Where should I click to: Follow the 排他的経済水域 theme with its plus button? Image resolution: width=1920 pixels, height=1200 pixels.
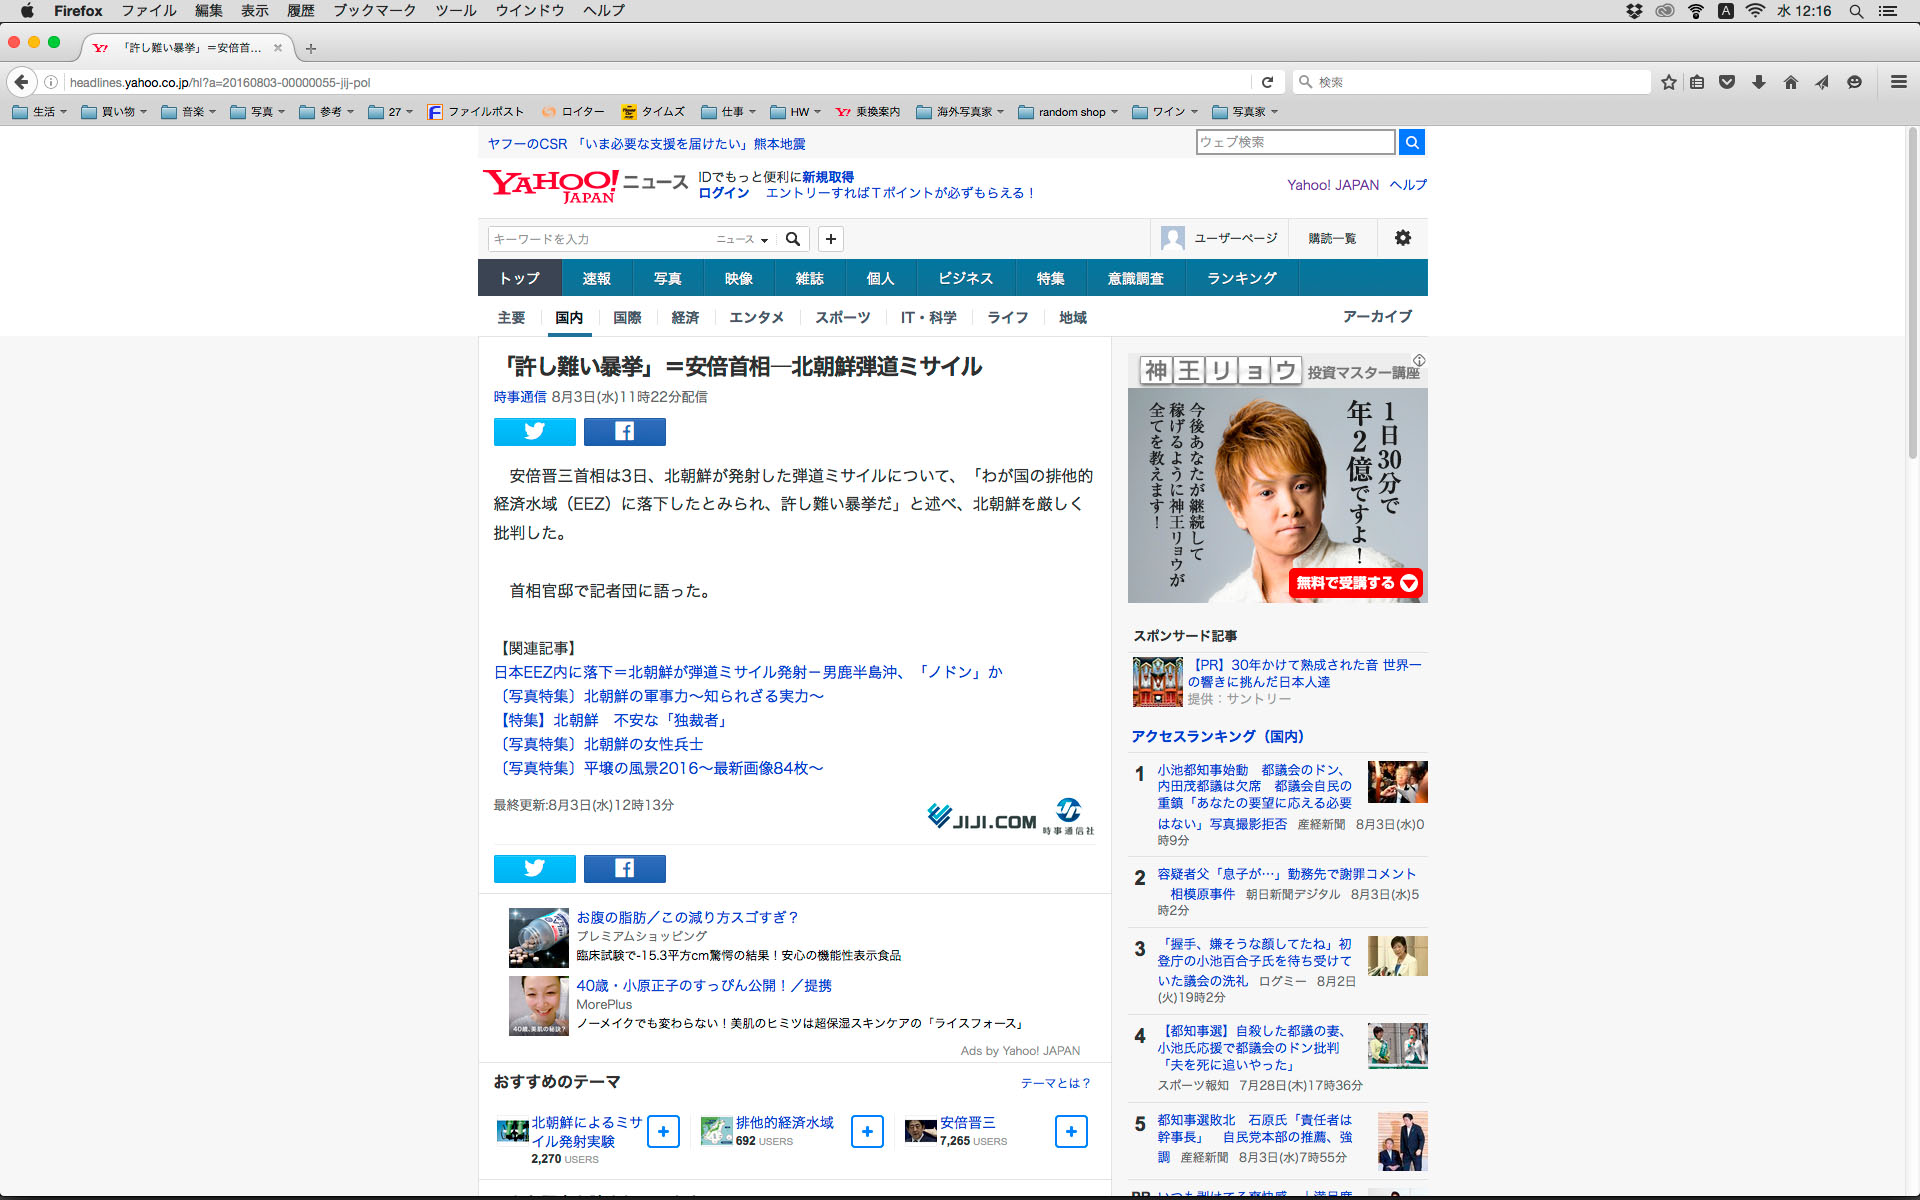click(867, 1131)
